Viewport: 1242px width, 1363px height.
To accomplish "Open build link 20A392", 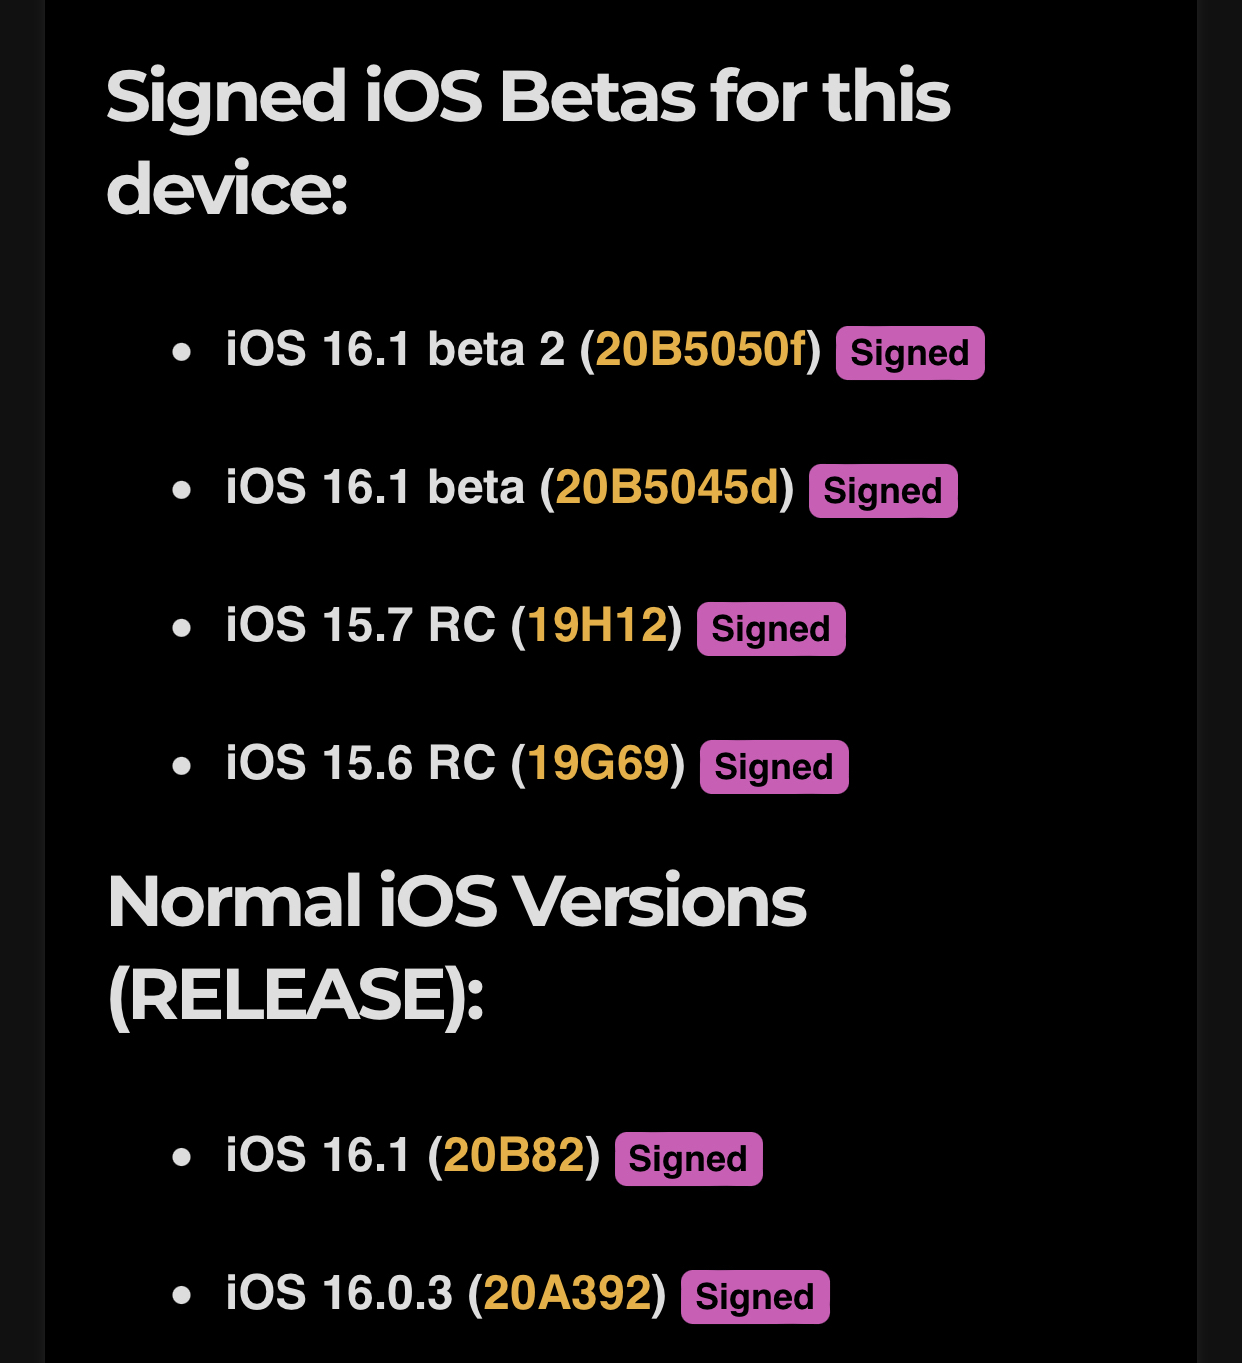I will (567, 1294).
